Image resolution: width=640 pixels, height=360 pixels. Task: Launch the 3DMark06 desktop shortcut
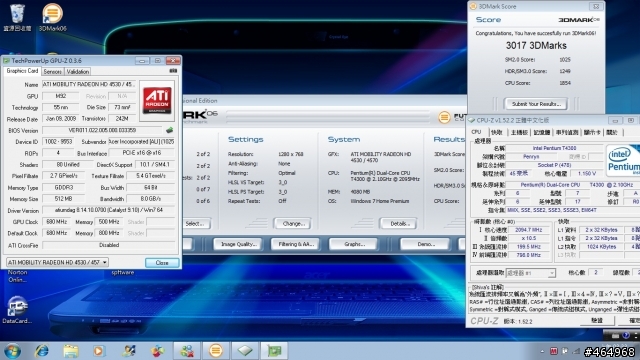[52, 17]
